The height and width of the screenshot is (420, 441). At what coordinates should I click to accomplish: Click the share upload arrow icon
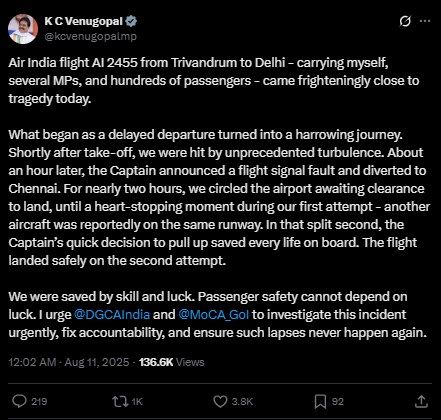click(x=421, y=401)
